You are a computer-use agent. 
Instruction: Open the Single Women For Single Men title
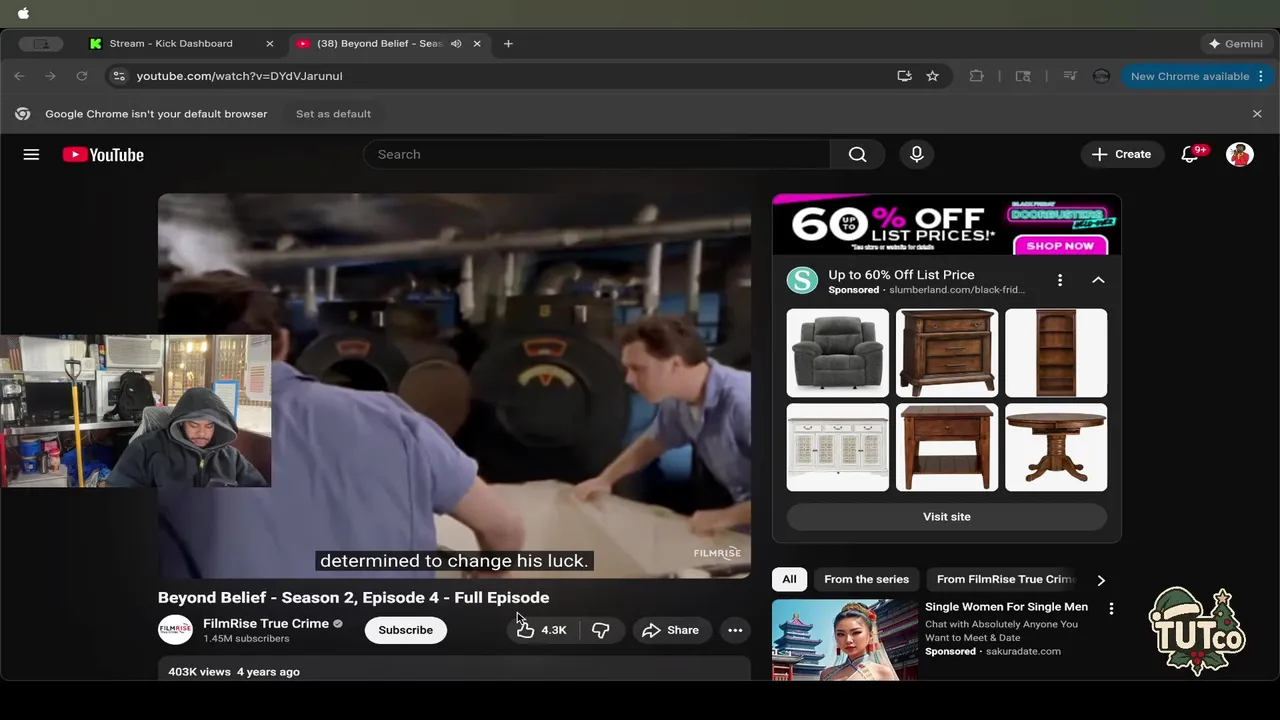(x=1006, y=607)
